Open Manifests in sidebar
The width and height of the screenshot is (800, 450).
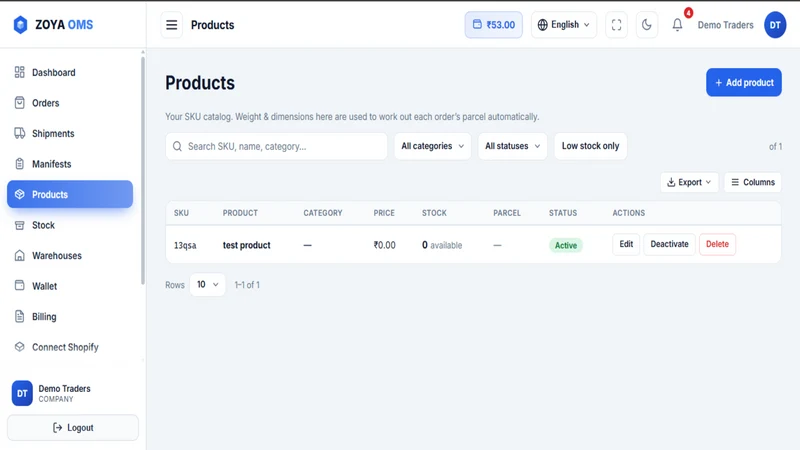(70, 164)
